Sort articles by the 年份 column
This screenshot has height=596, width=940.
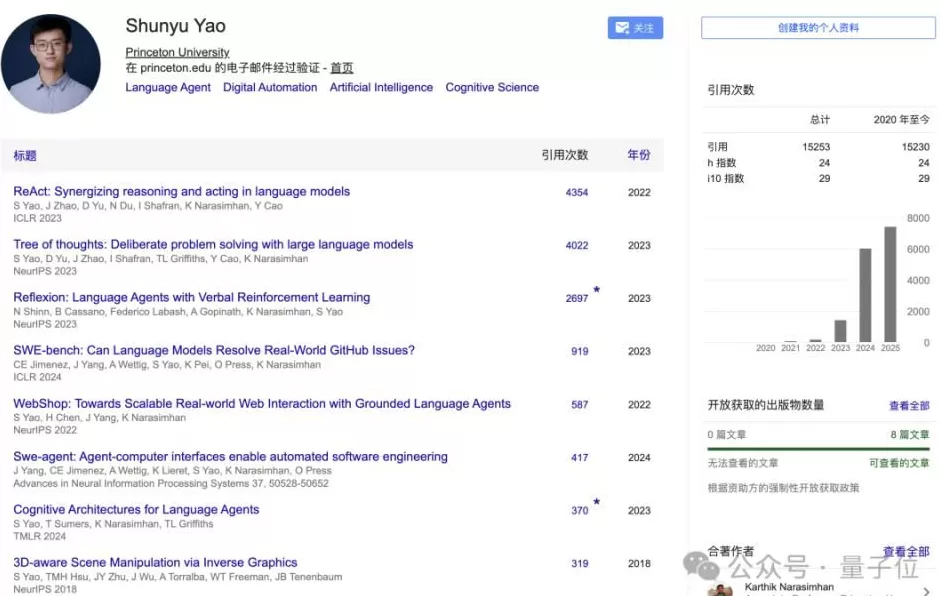pos(640,155)
